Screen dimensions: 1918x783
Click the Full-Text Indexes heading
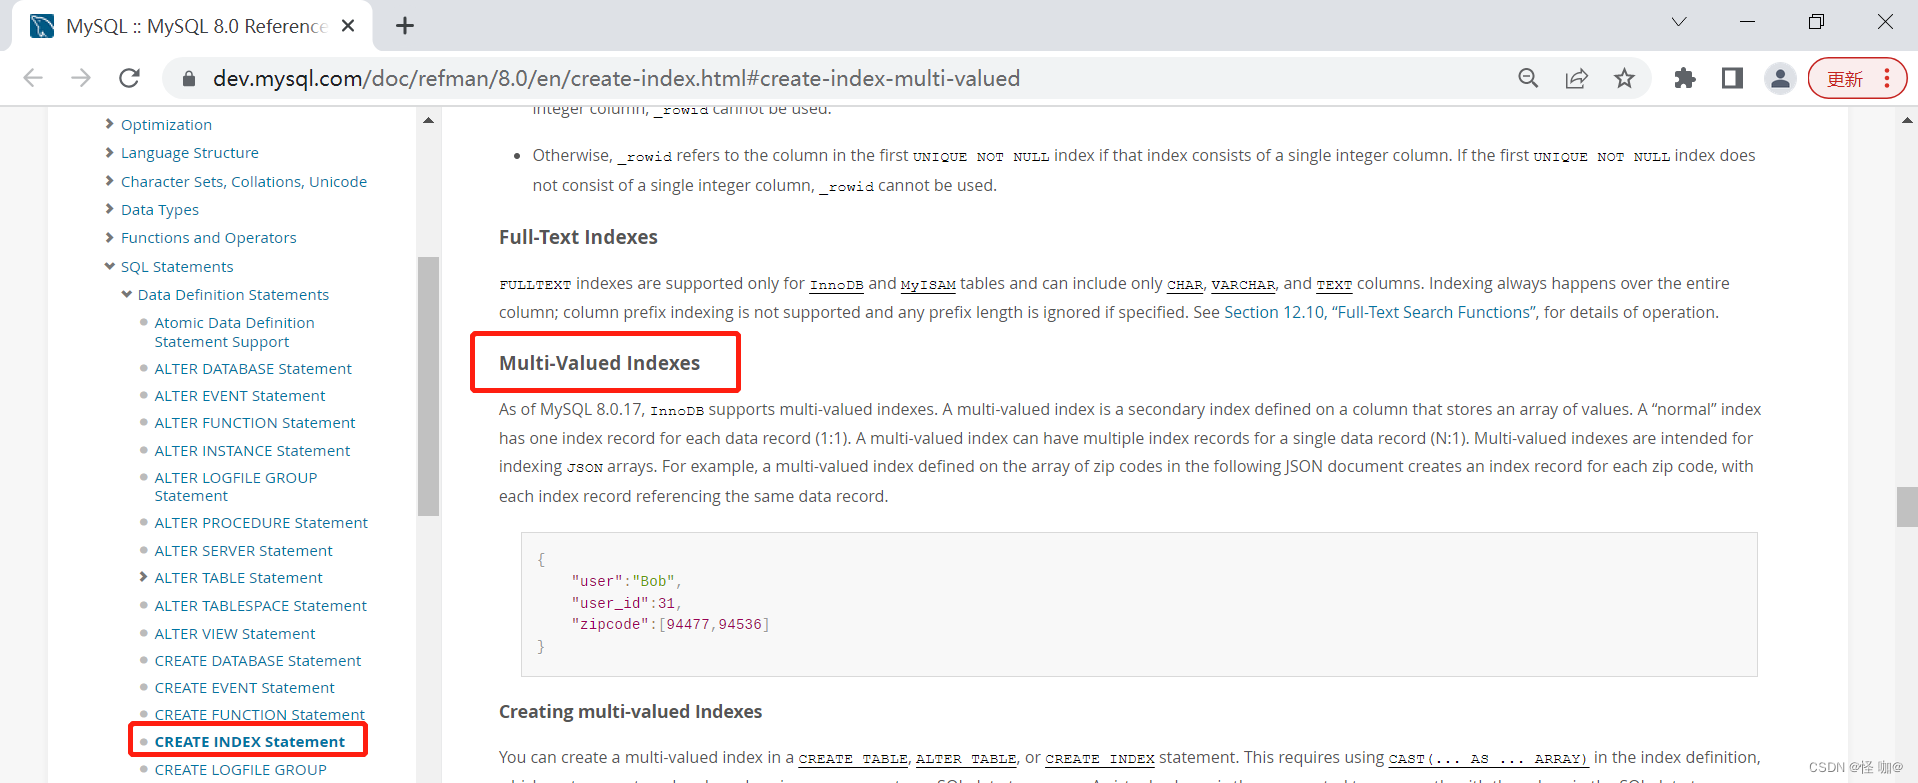click(x=578, y=237)
